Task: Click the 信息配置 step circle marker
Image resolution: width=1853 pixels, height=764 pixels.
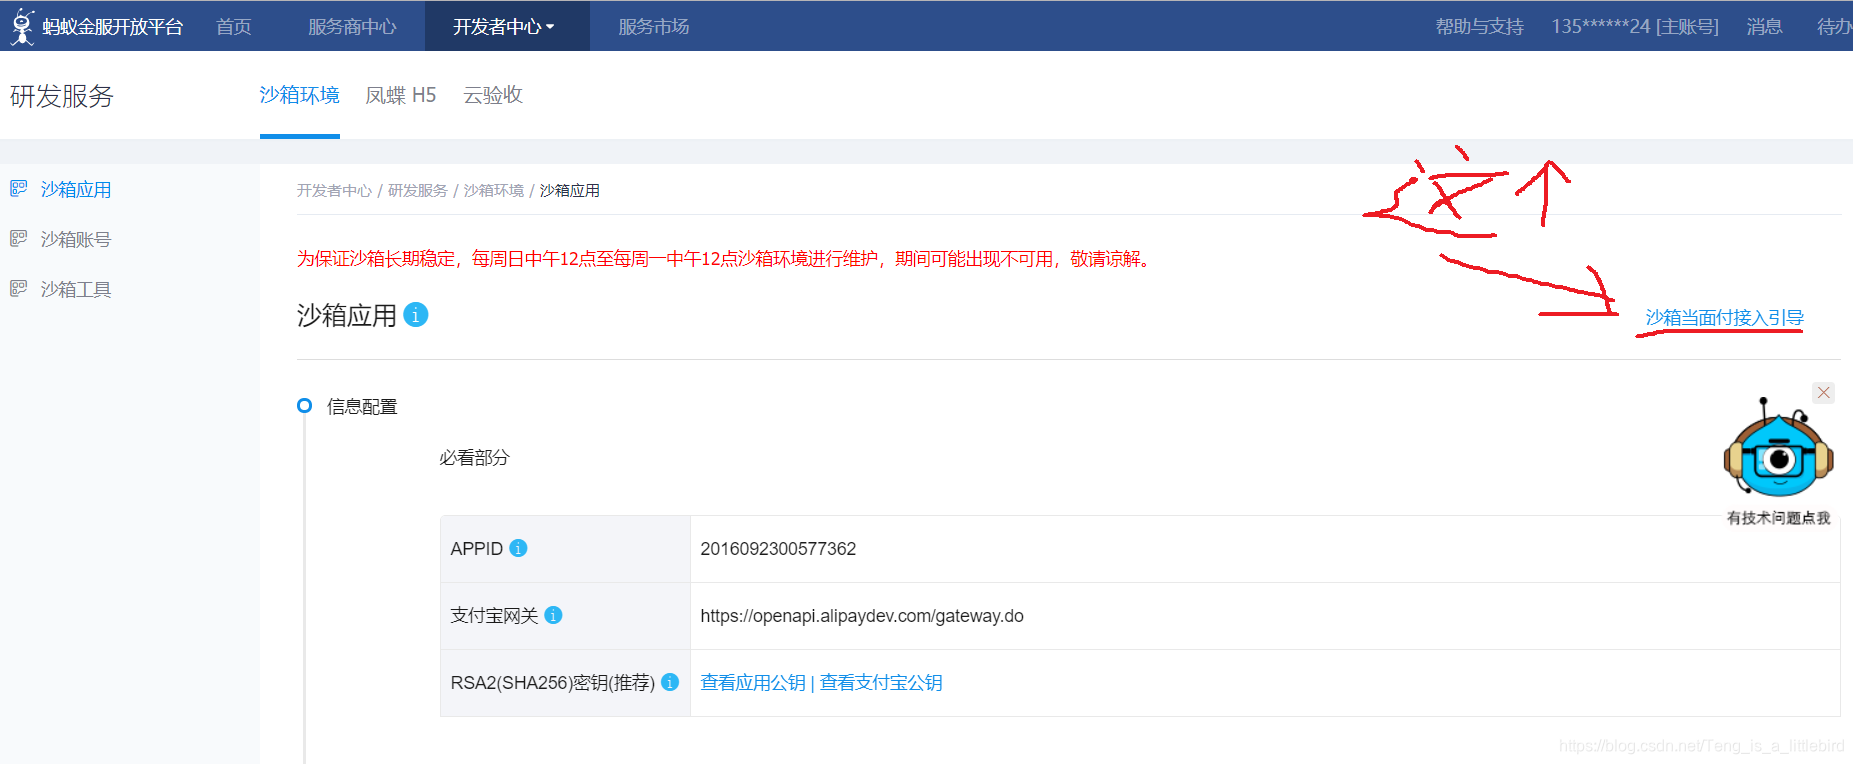Action: coord(305,406)
